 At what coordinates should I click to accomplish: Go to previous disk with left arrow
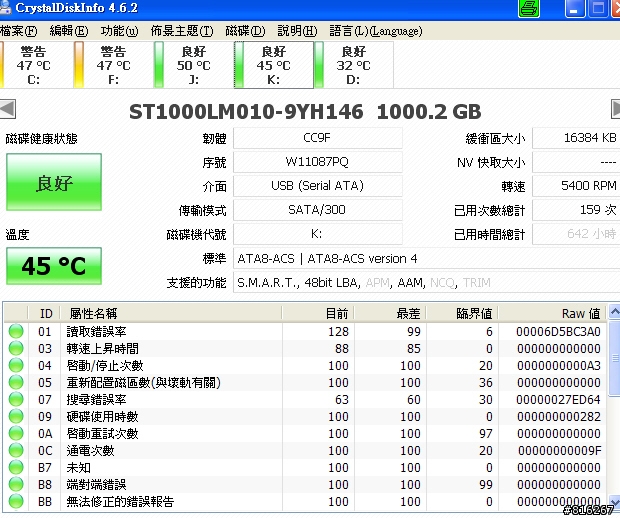tap(7, 109)
